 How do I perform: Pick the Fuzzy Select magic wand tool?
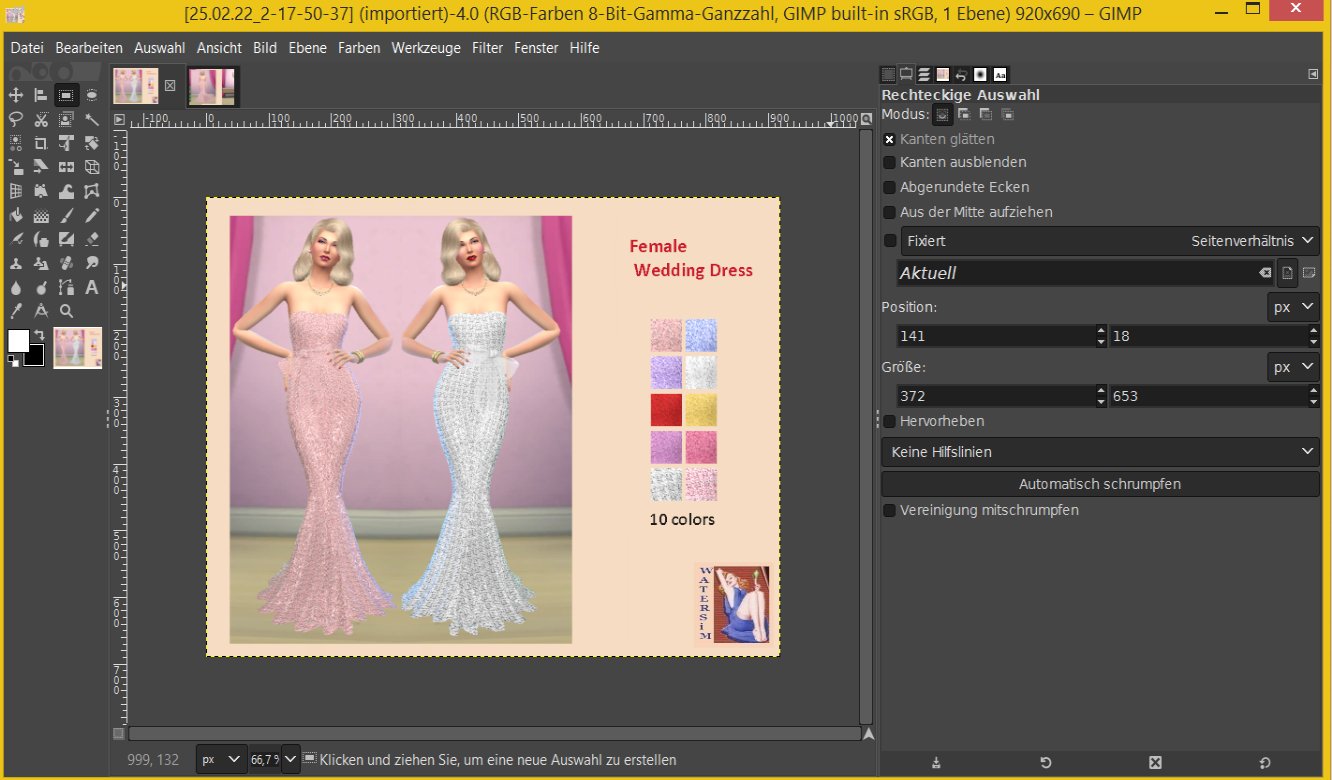pyautogui.click(x=92, y=119)
